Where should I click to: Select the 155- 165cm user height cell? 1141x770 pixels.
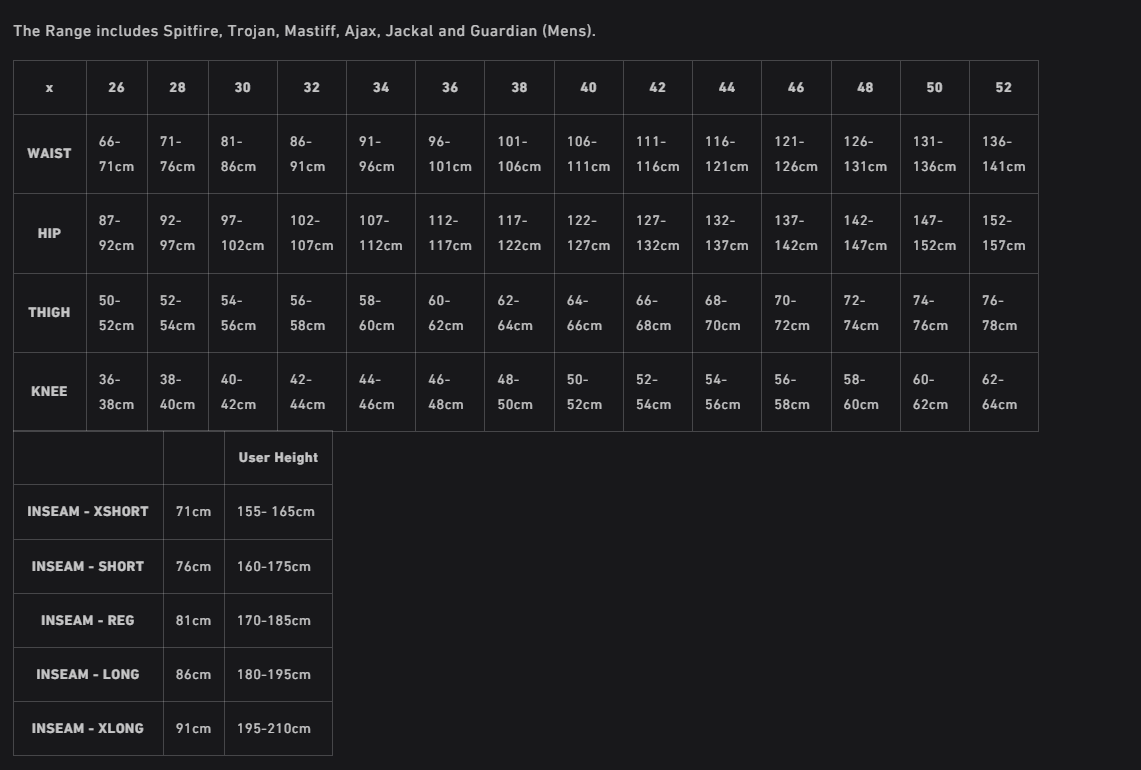pyautogui.click(x=278, y=512)
